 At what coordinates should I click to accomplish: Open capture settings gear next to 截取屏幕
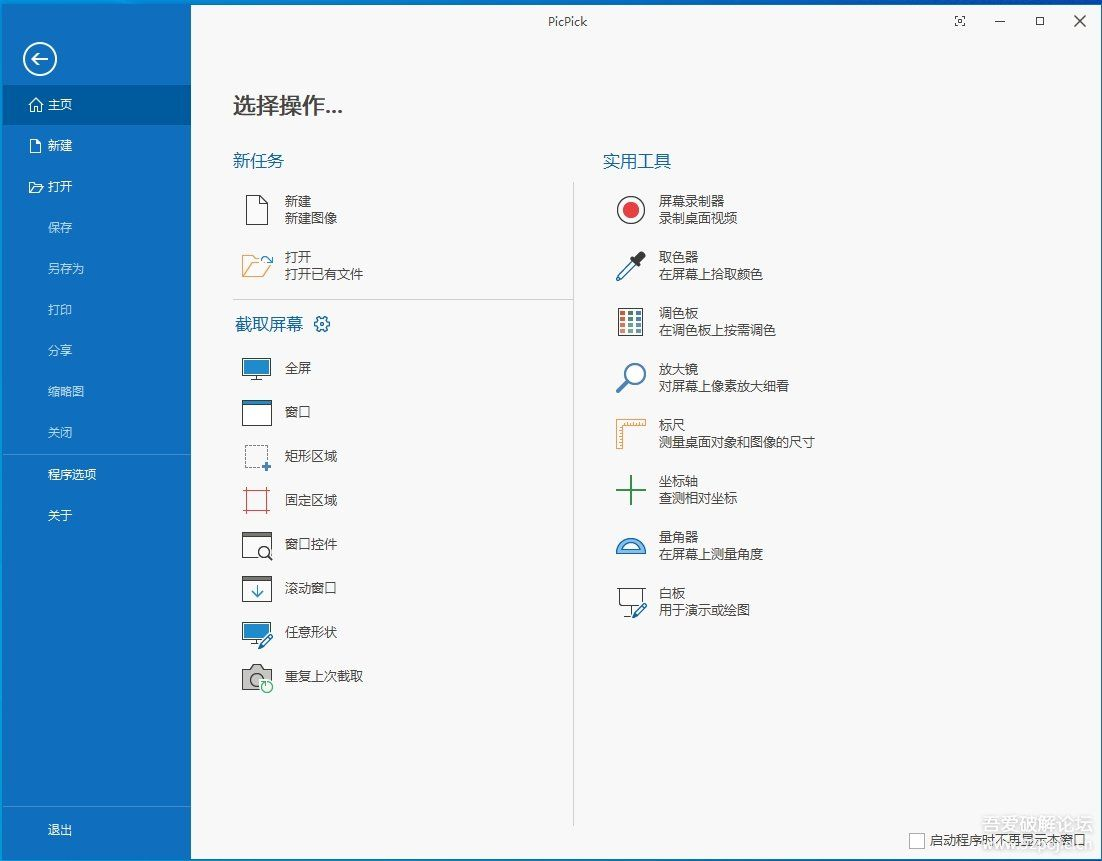[x=322, y=324]
